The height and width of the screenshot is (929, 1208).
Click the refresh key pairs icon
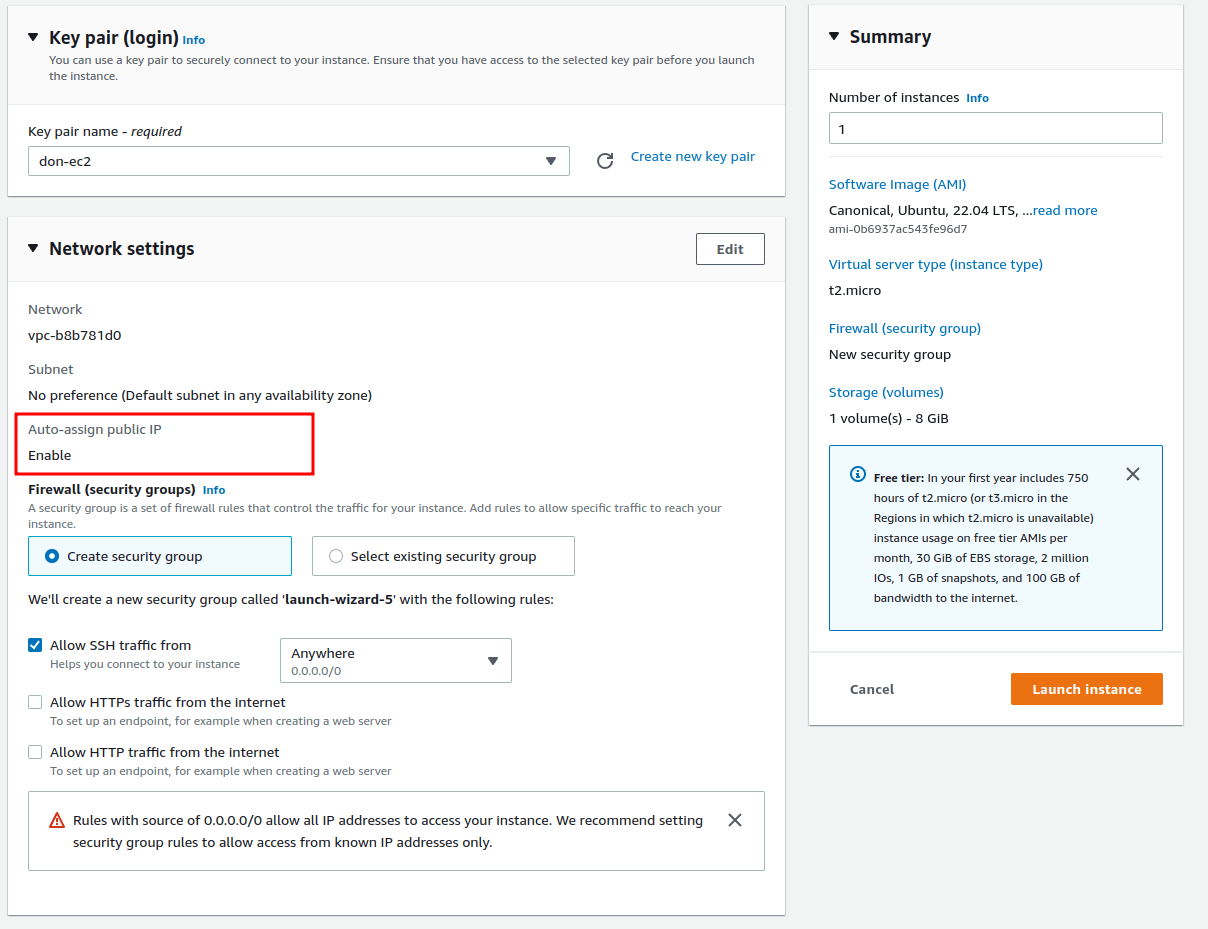pyautogui.click(x=605, y=161)
